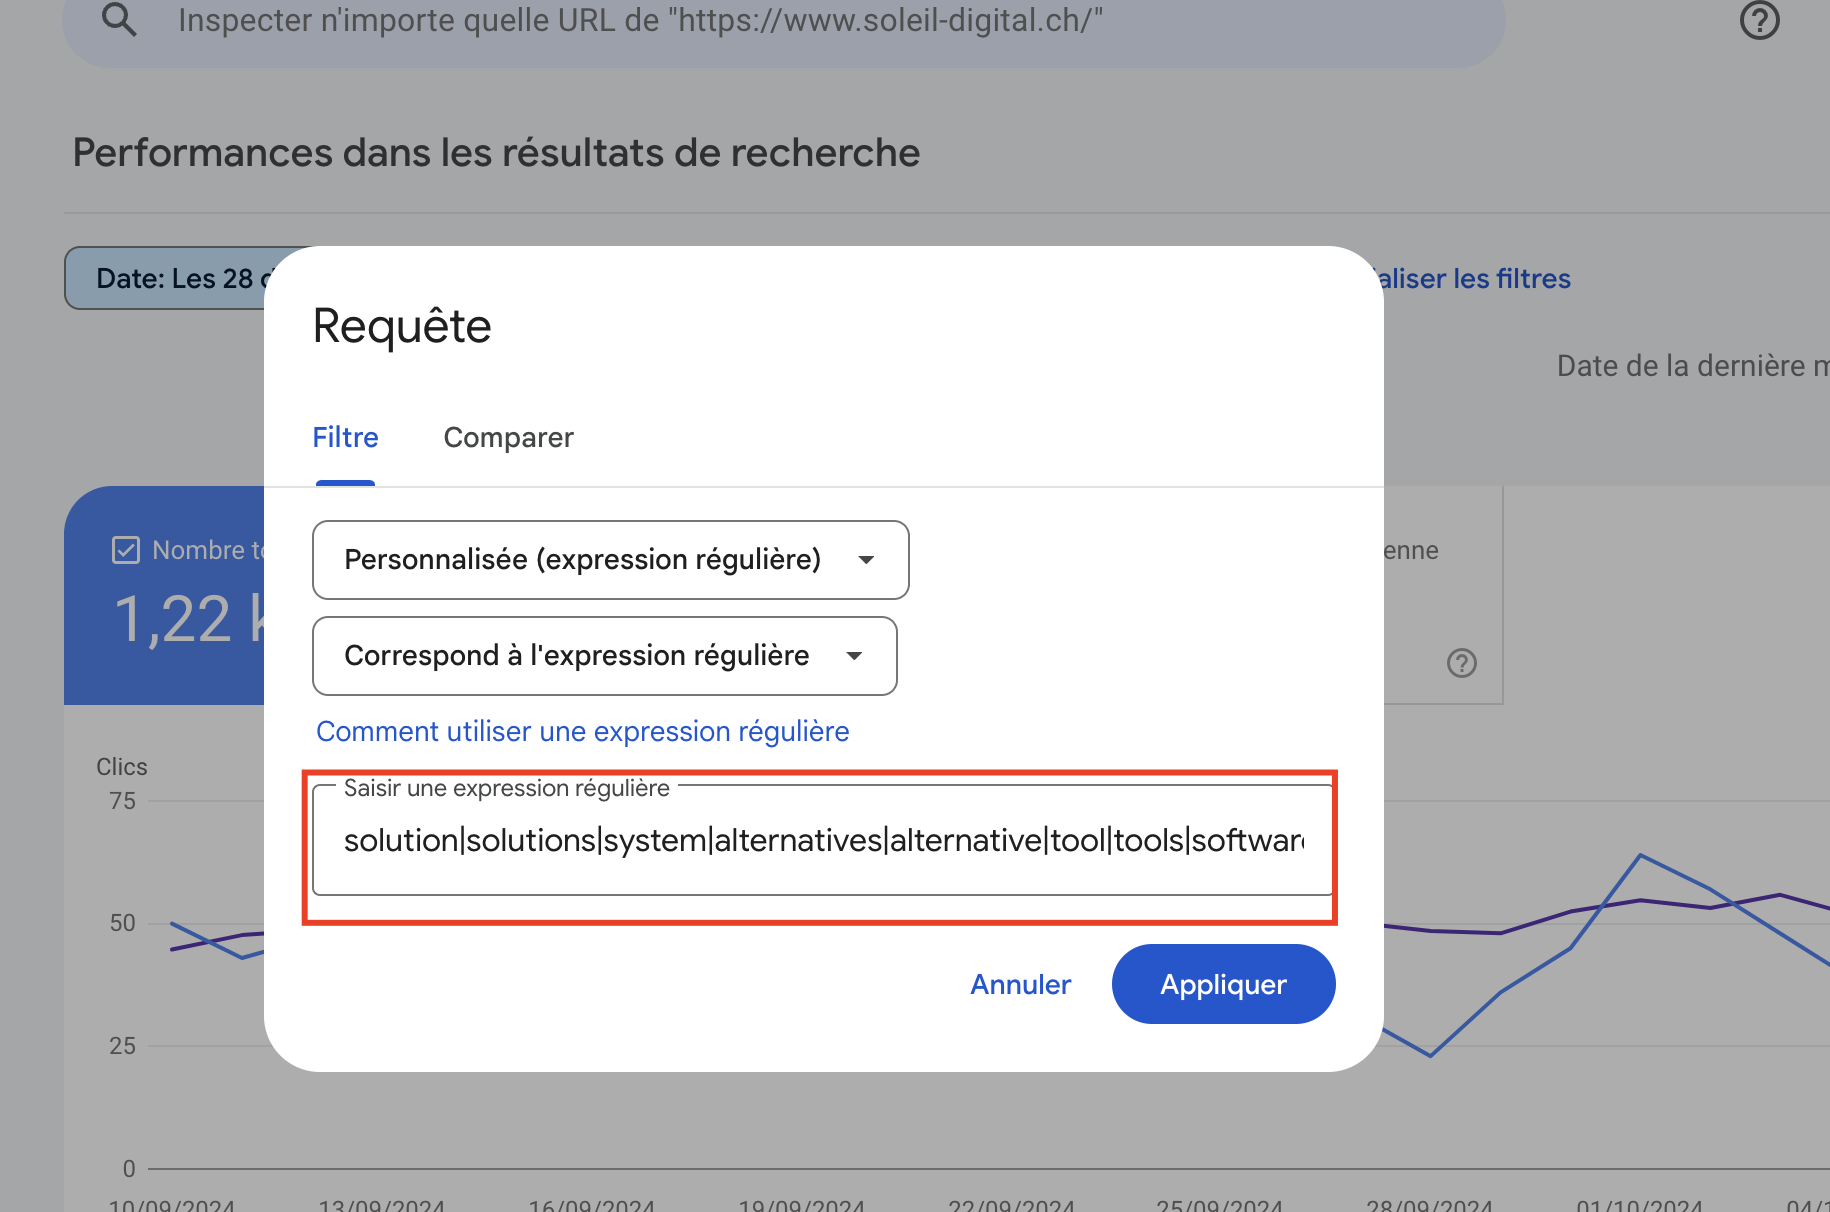Open the Correspond à l'expression régulière dropdown

click(x=604, y=656)
